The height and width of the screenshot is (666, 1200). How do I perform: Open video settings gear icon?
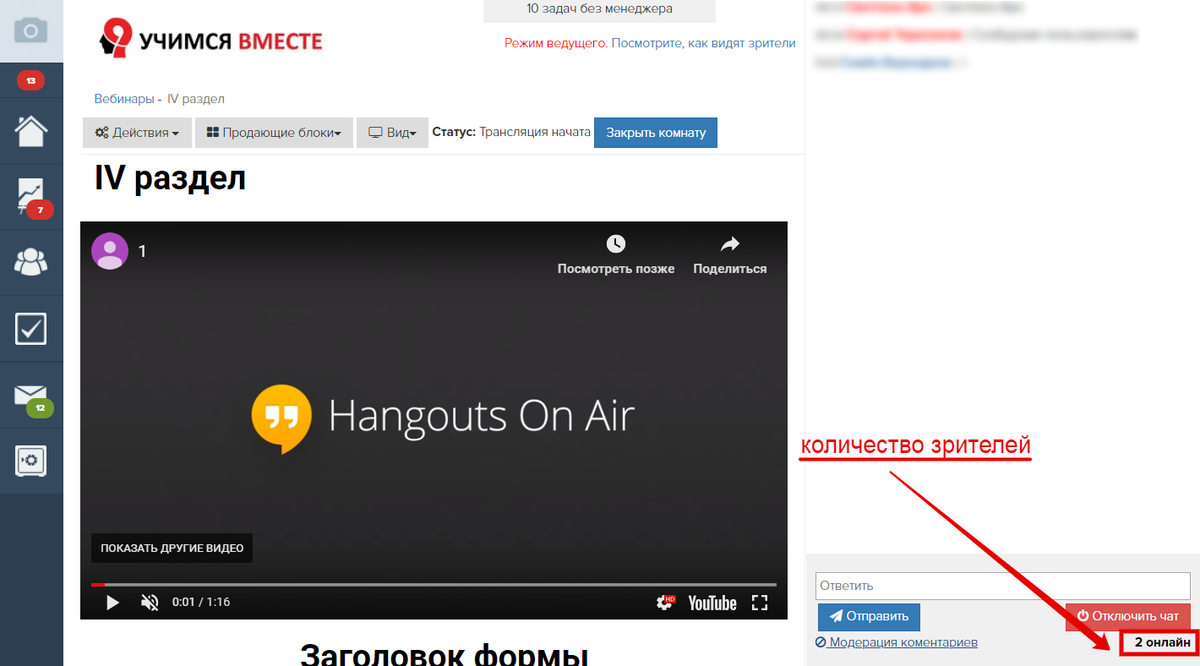point(666,602)
